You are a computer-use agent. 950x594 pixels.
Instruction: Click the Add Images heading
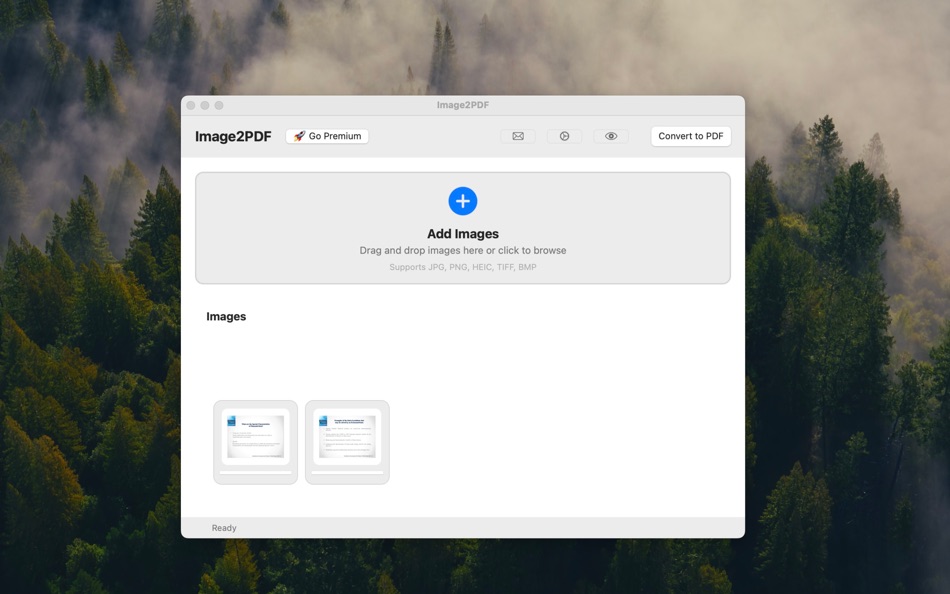pos(462,233)
